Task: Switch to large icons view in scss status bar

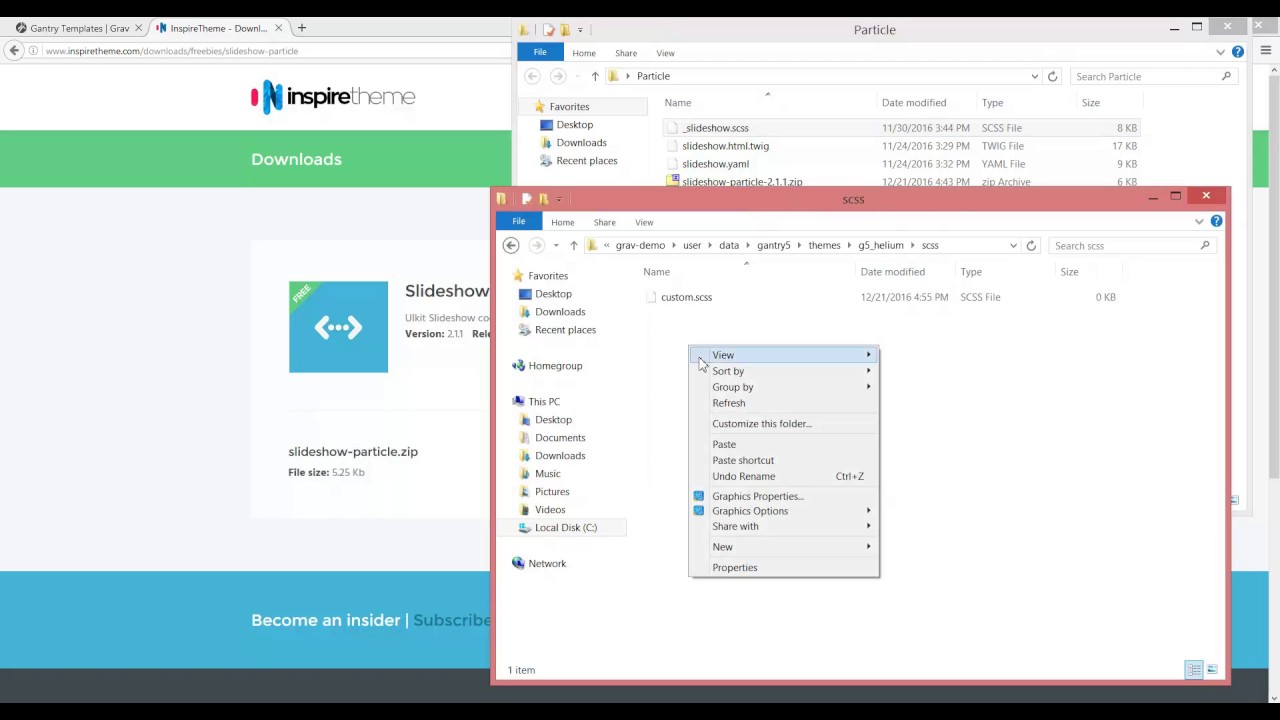Action: [1212, 670]
